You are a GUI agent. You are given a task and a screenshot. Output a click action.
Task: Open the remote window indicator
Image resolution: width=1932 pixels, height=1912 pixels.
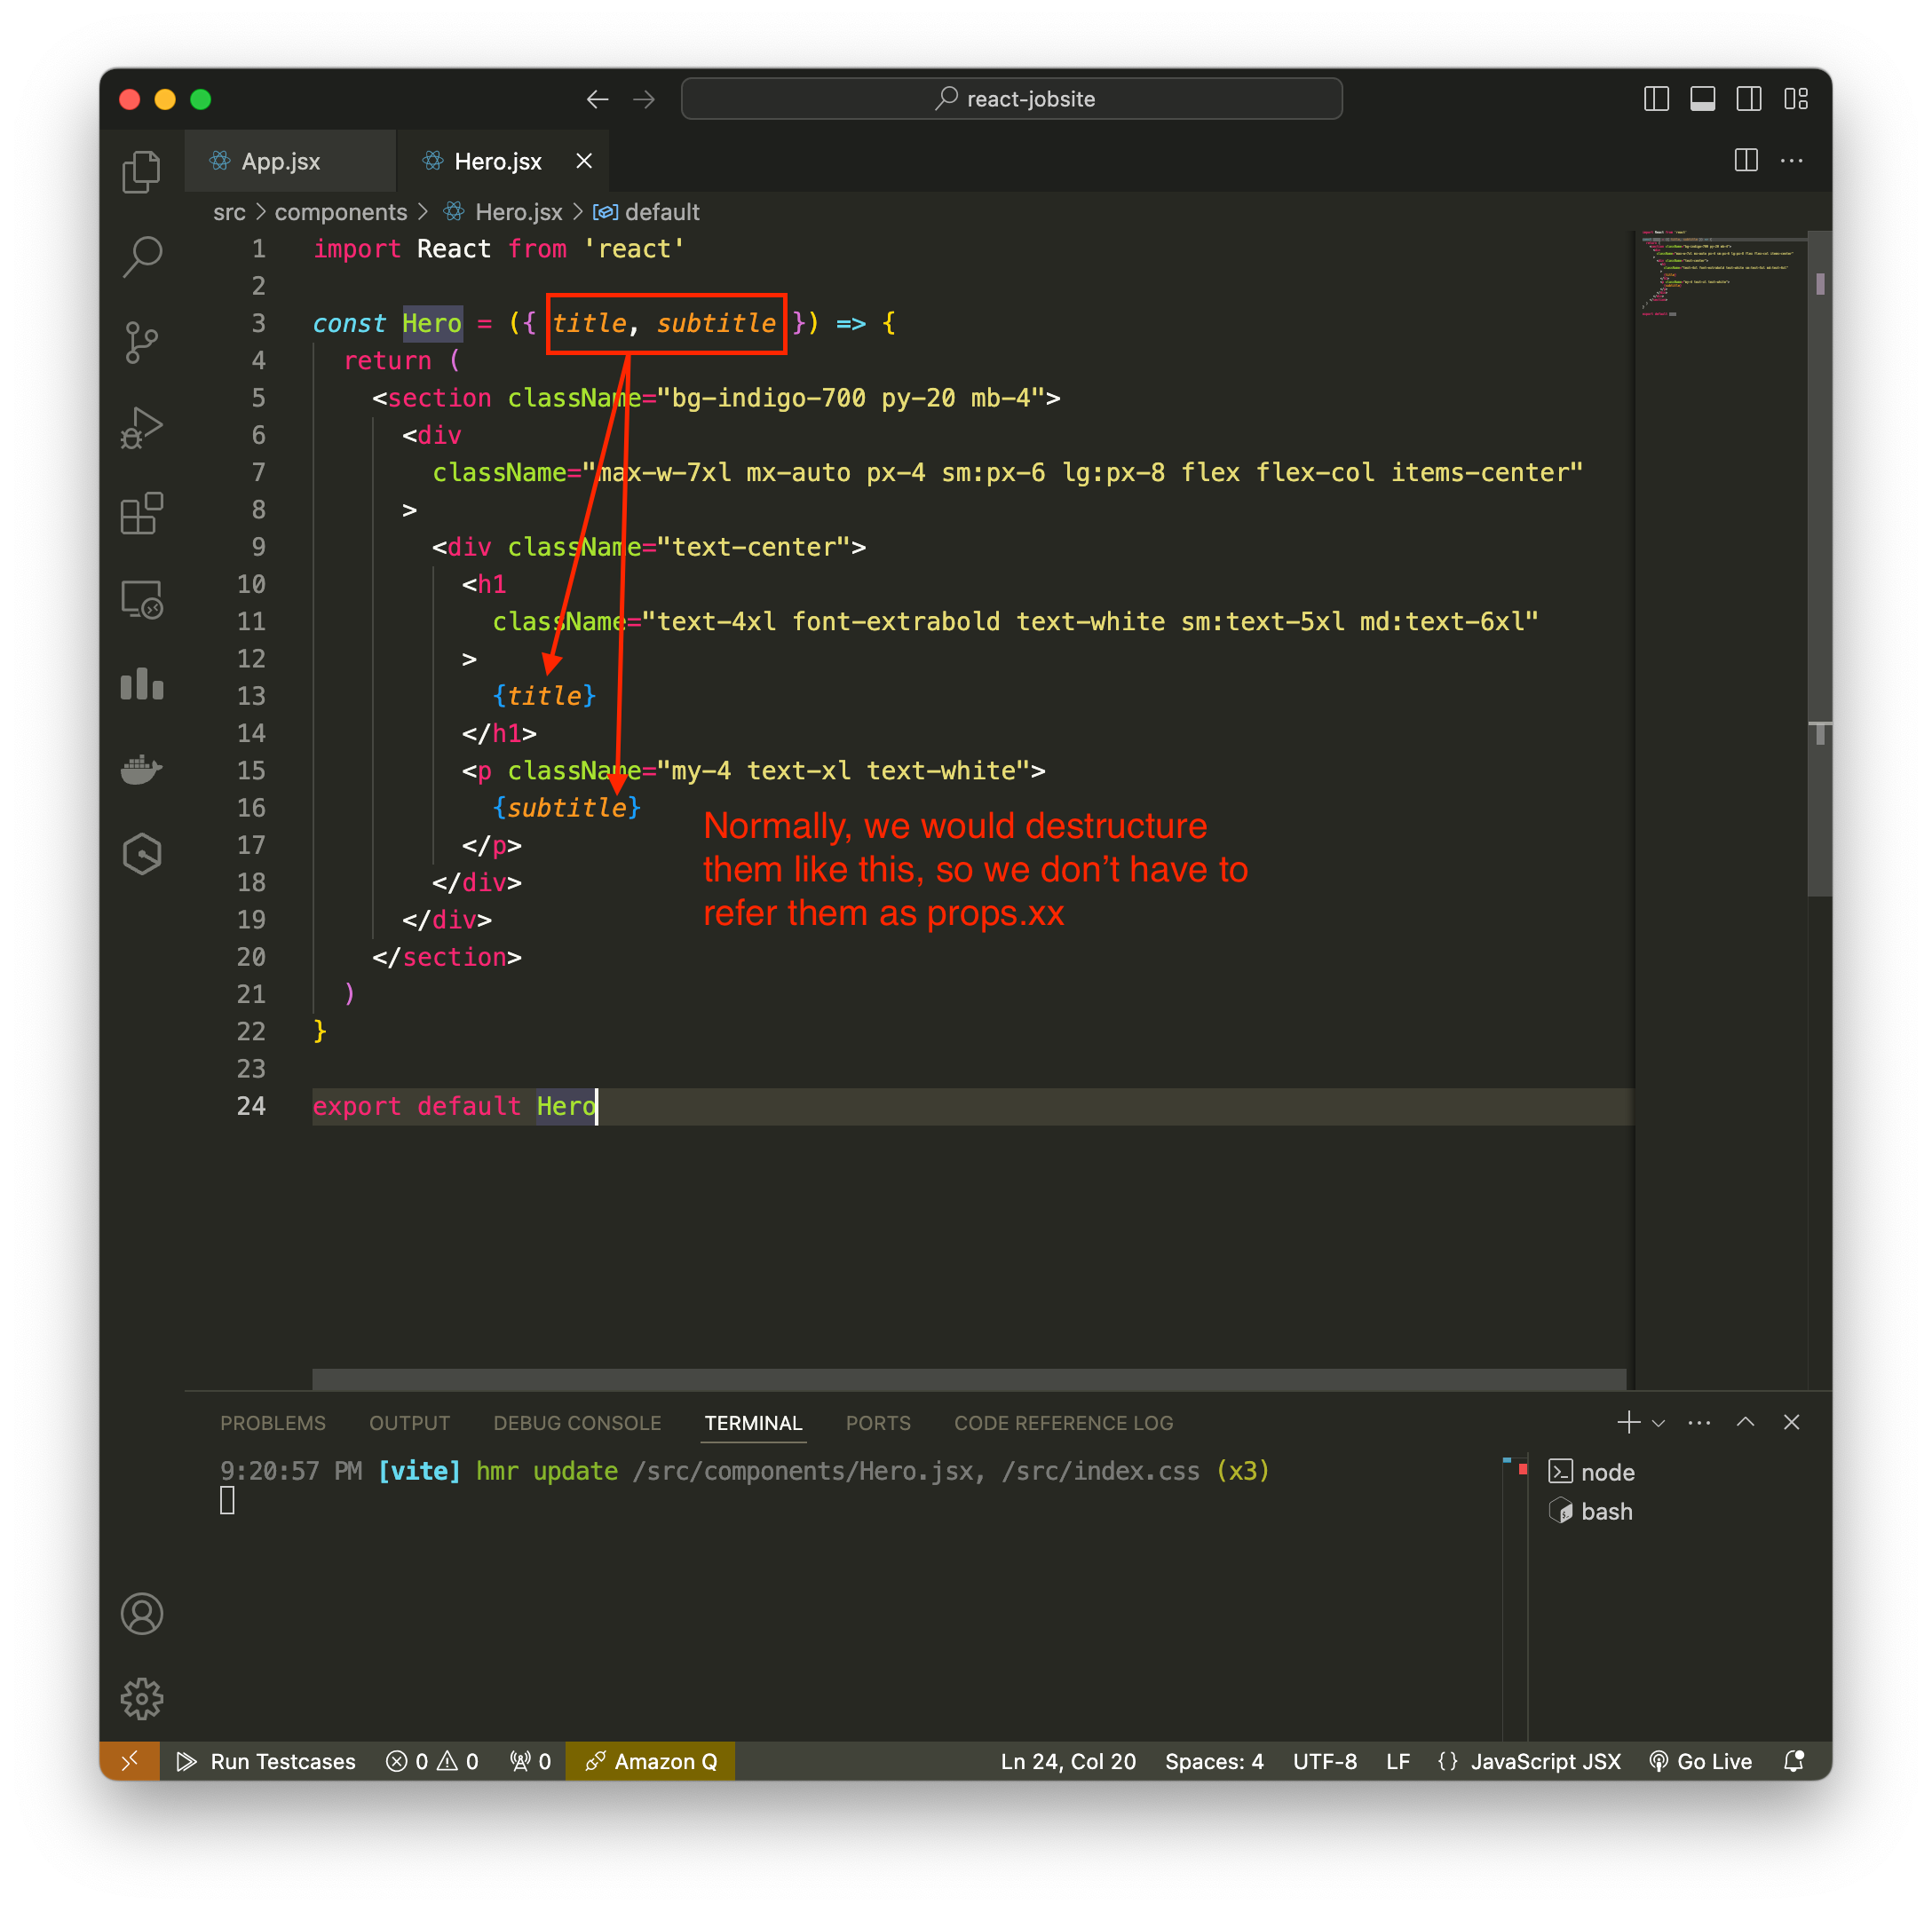point(130,1761)
